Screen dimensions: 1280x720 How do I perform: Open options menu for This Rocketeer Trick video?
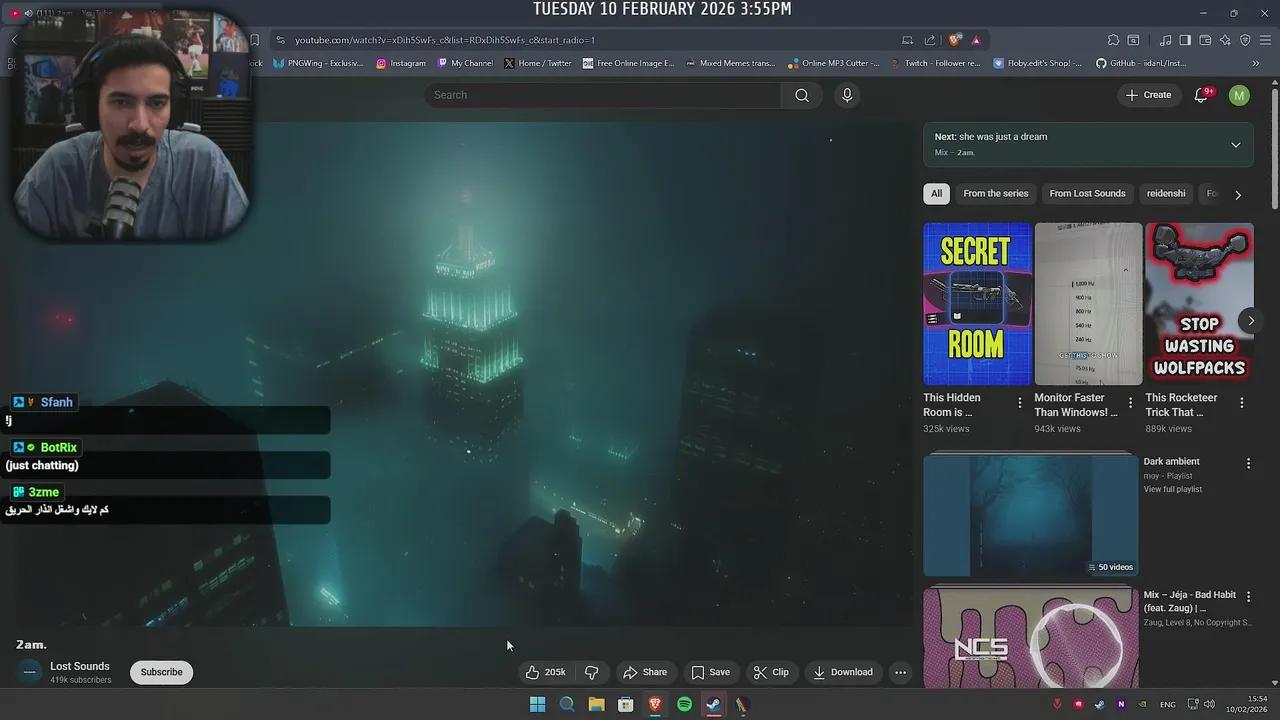pos(1242,403)
